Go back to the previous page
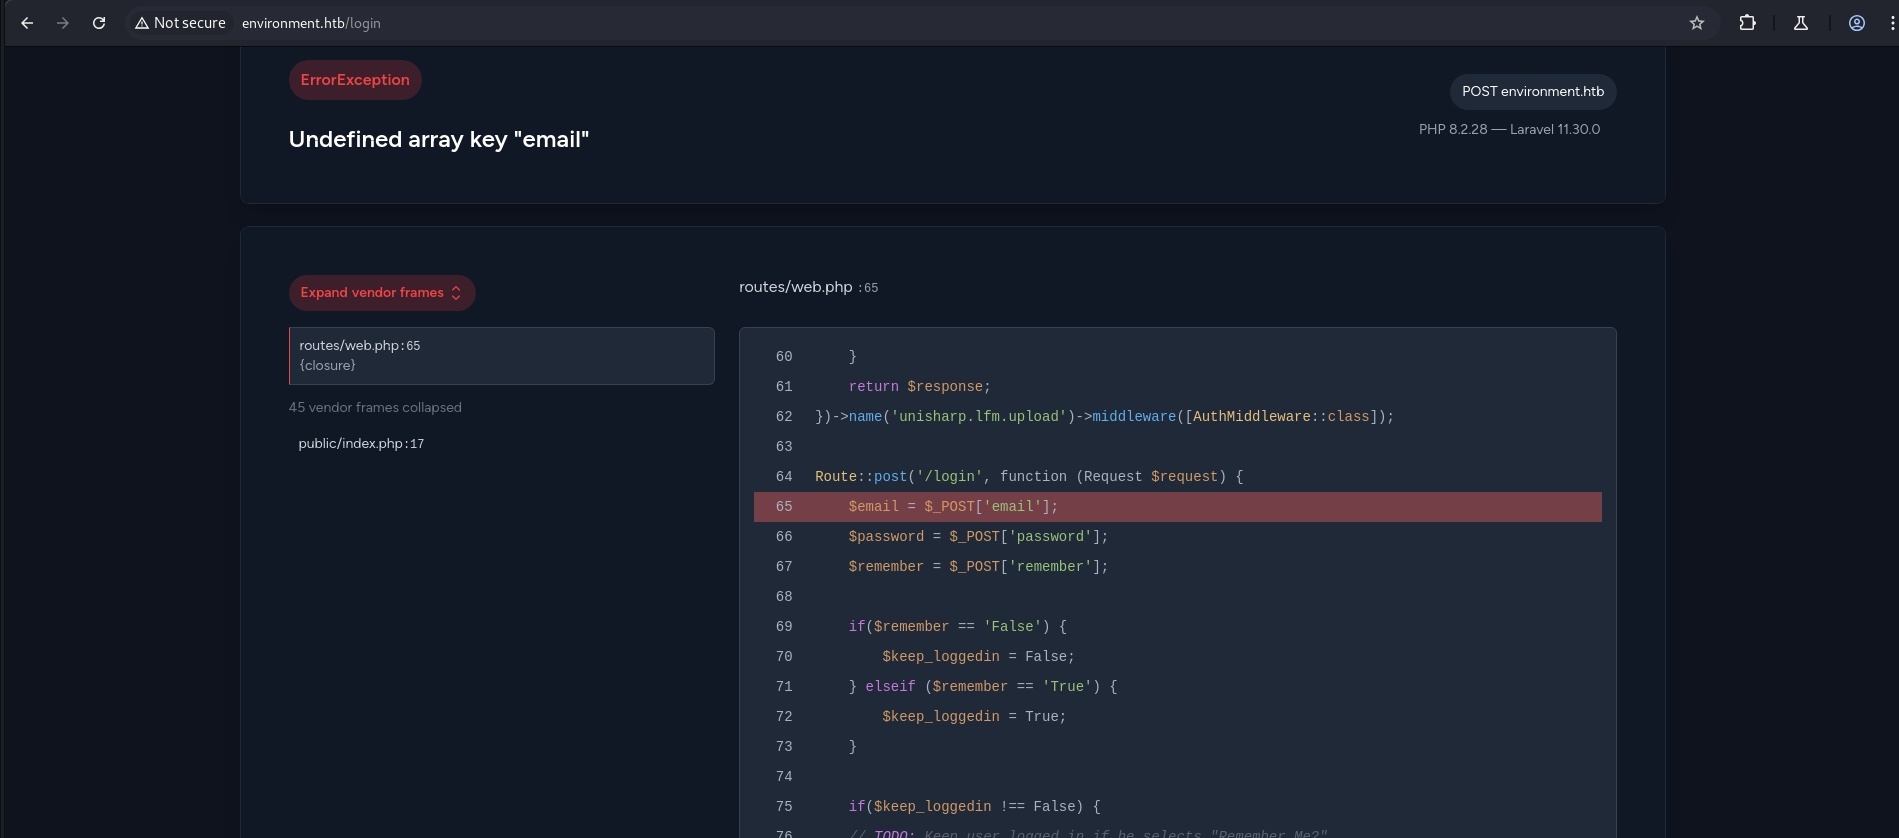Viewport: 1899px width, 838px height. point(27,23)
